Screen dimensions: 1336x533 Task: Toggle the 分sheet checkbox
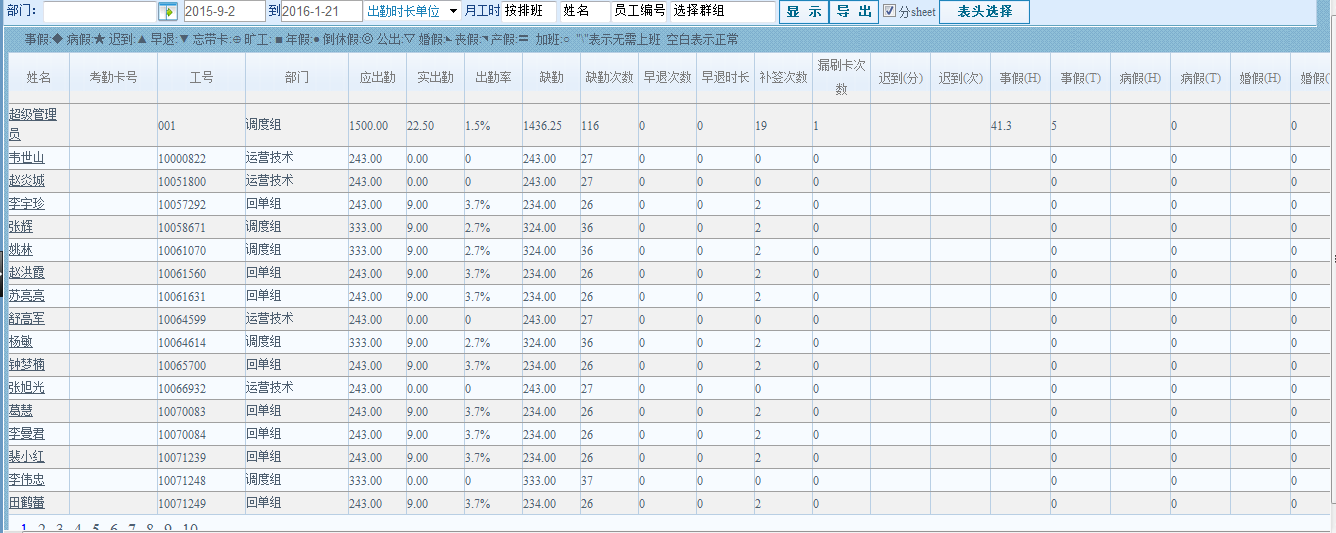coord(890,12)
